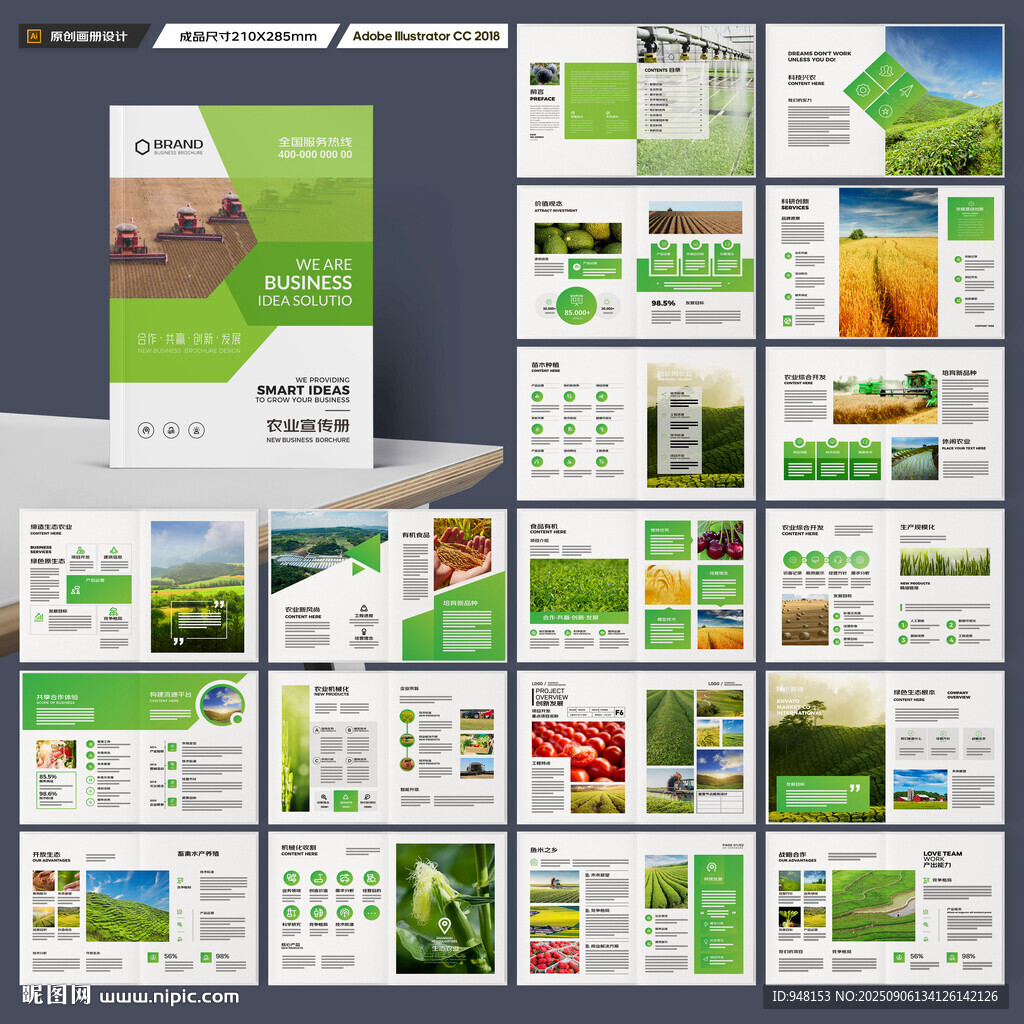This screenshot has width=1024, height=1024.
Task: Click the 85.5% statistic
Action: point(48,776)
